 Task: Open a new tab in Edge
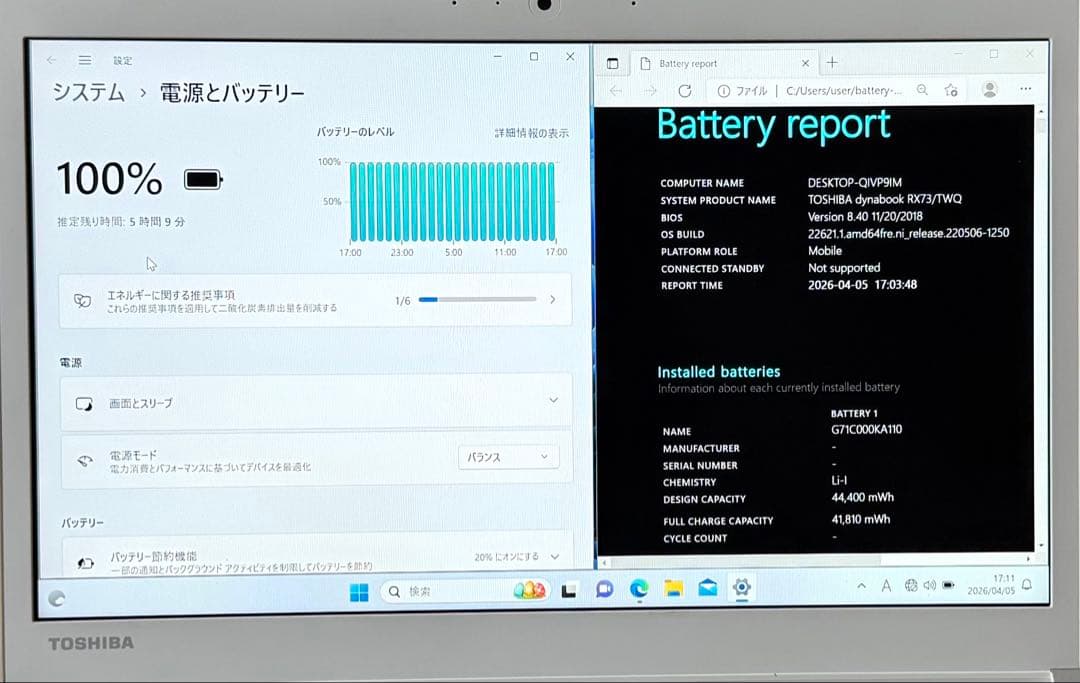(x=832, y=63)
